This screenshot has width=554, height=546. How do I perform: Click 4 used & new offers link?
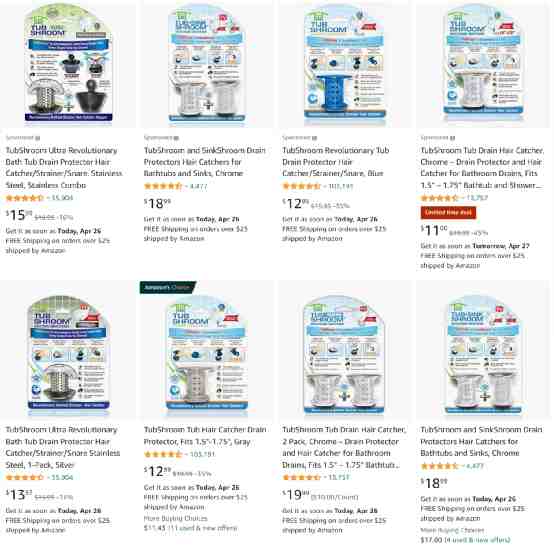coord(477,540)
